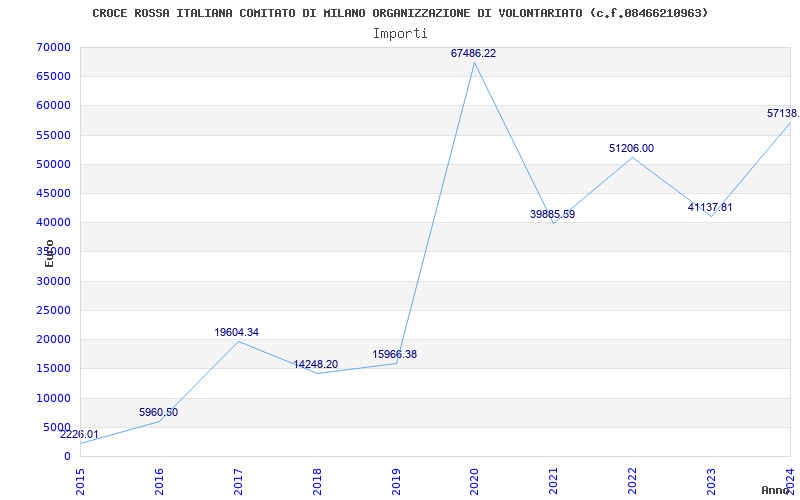
Task: Click the 2024 x-axis label
Action: click(790, 482)
